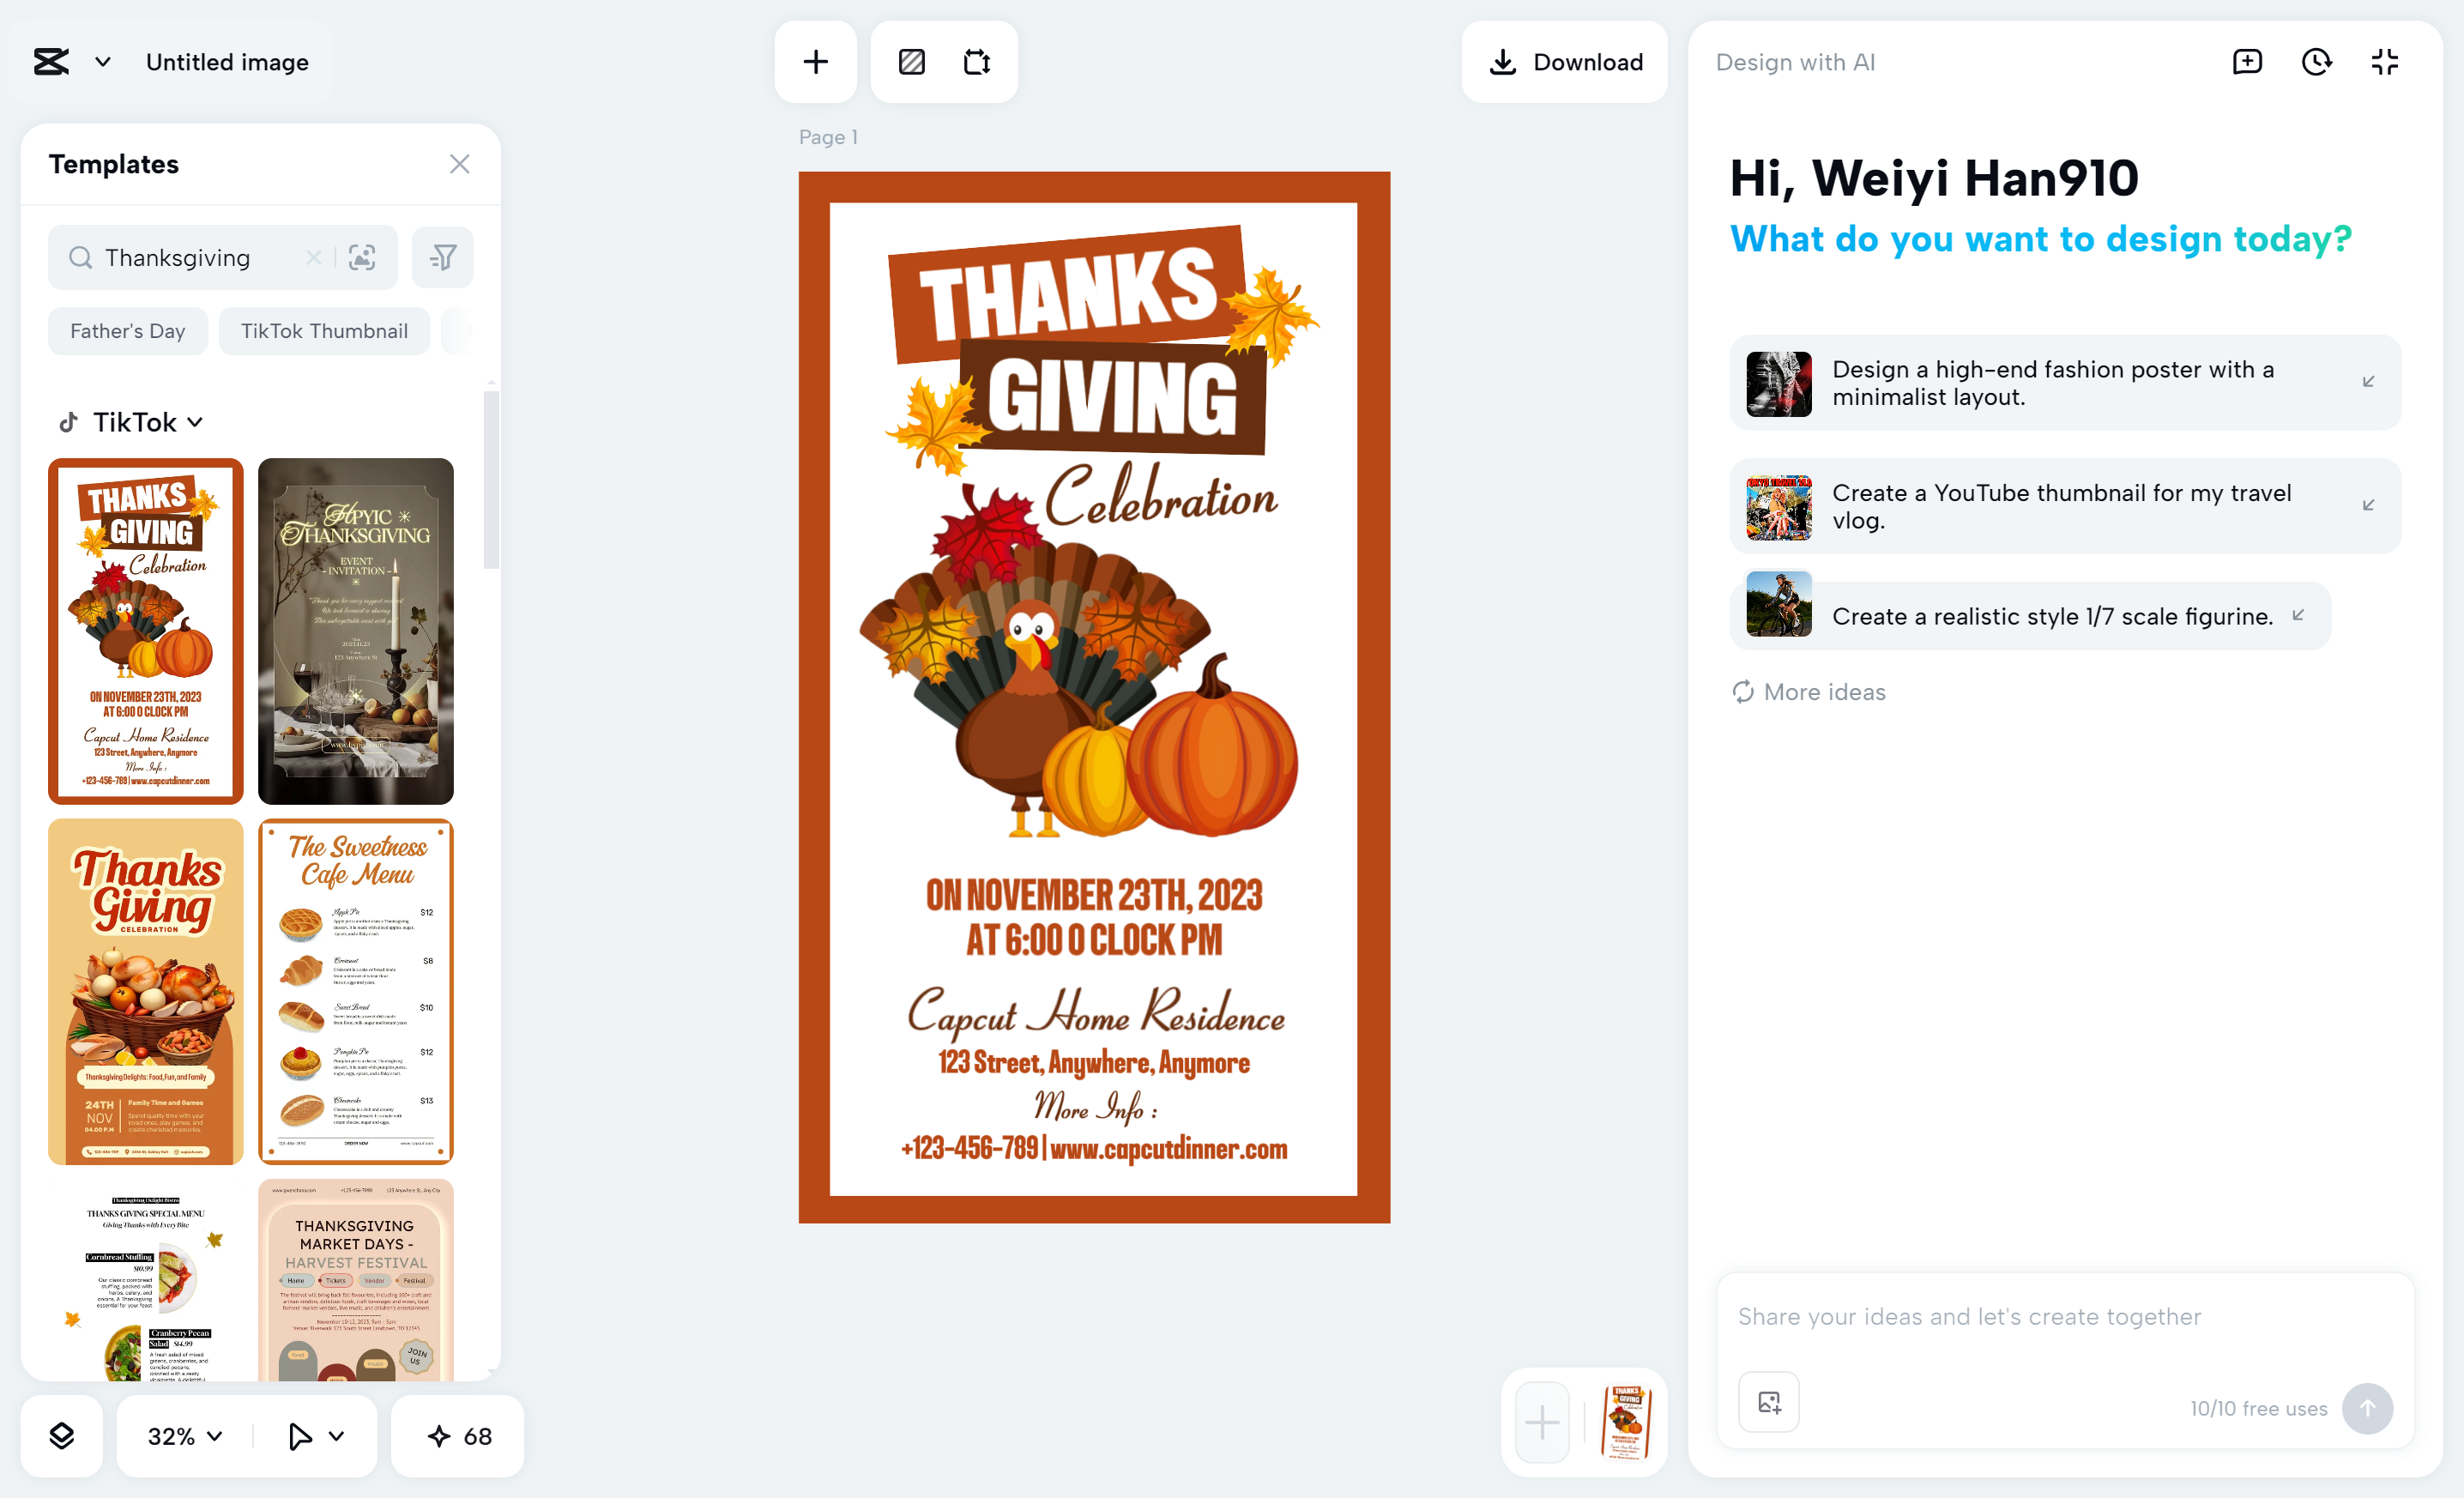Open the canvas background fill options
Screen dimensions: 2464x1498
coord(911,61)
